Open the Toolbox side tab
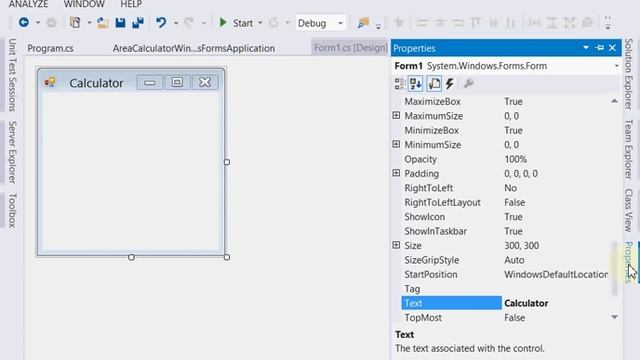 pos(12,210)
